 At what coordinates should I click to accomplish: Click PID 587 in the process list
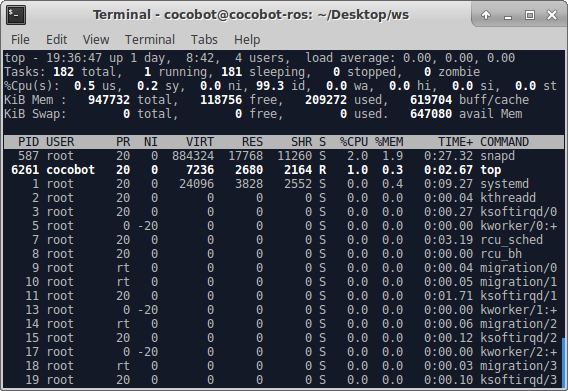tap(28, 156)
